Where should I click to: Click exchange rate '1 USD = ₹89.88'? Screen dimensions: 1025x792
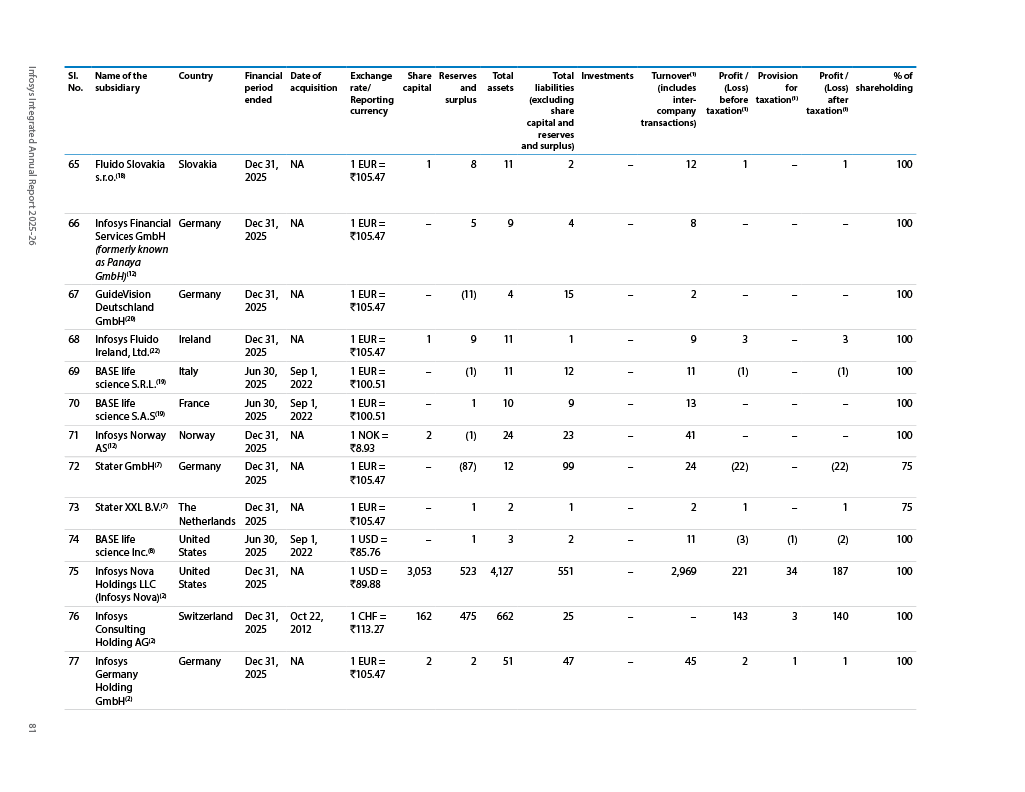coord(369,578)
